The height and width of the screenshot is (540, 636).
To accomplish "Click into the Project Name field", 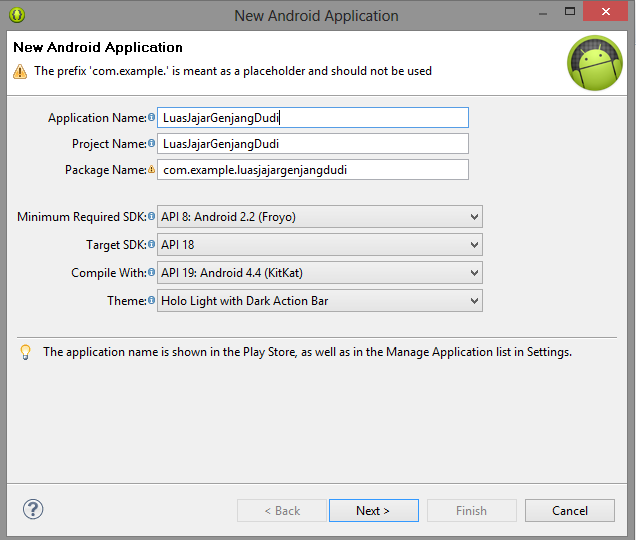I will (313, 144).
